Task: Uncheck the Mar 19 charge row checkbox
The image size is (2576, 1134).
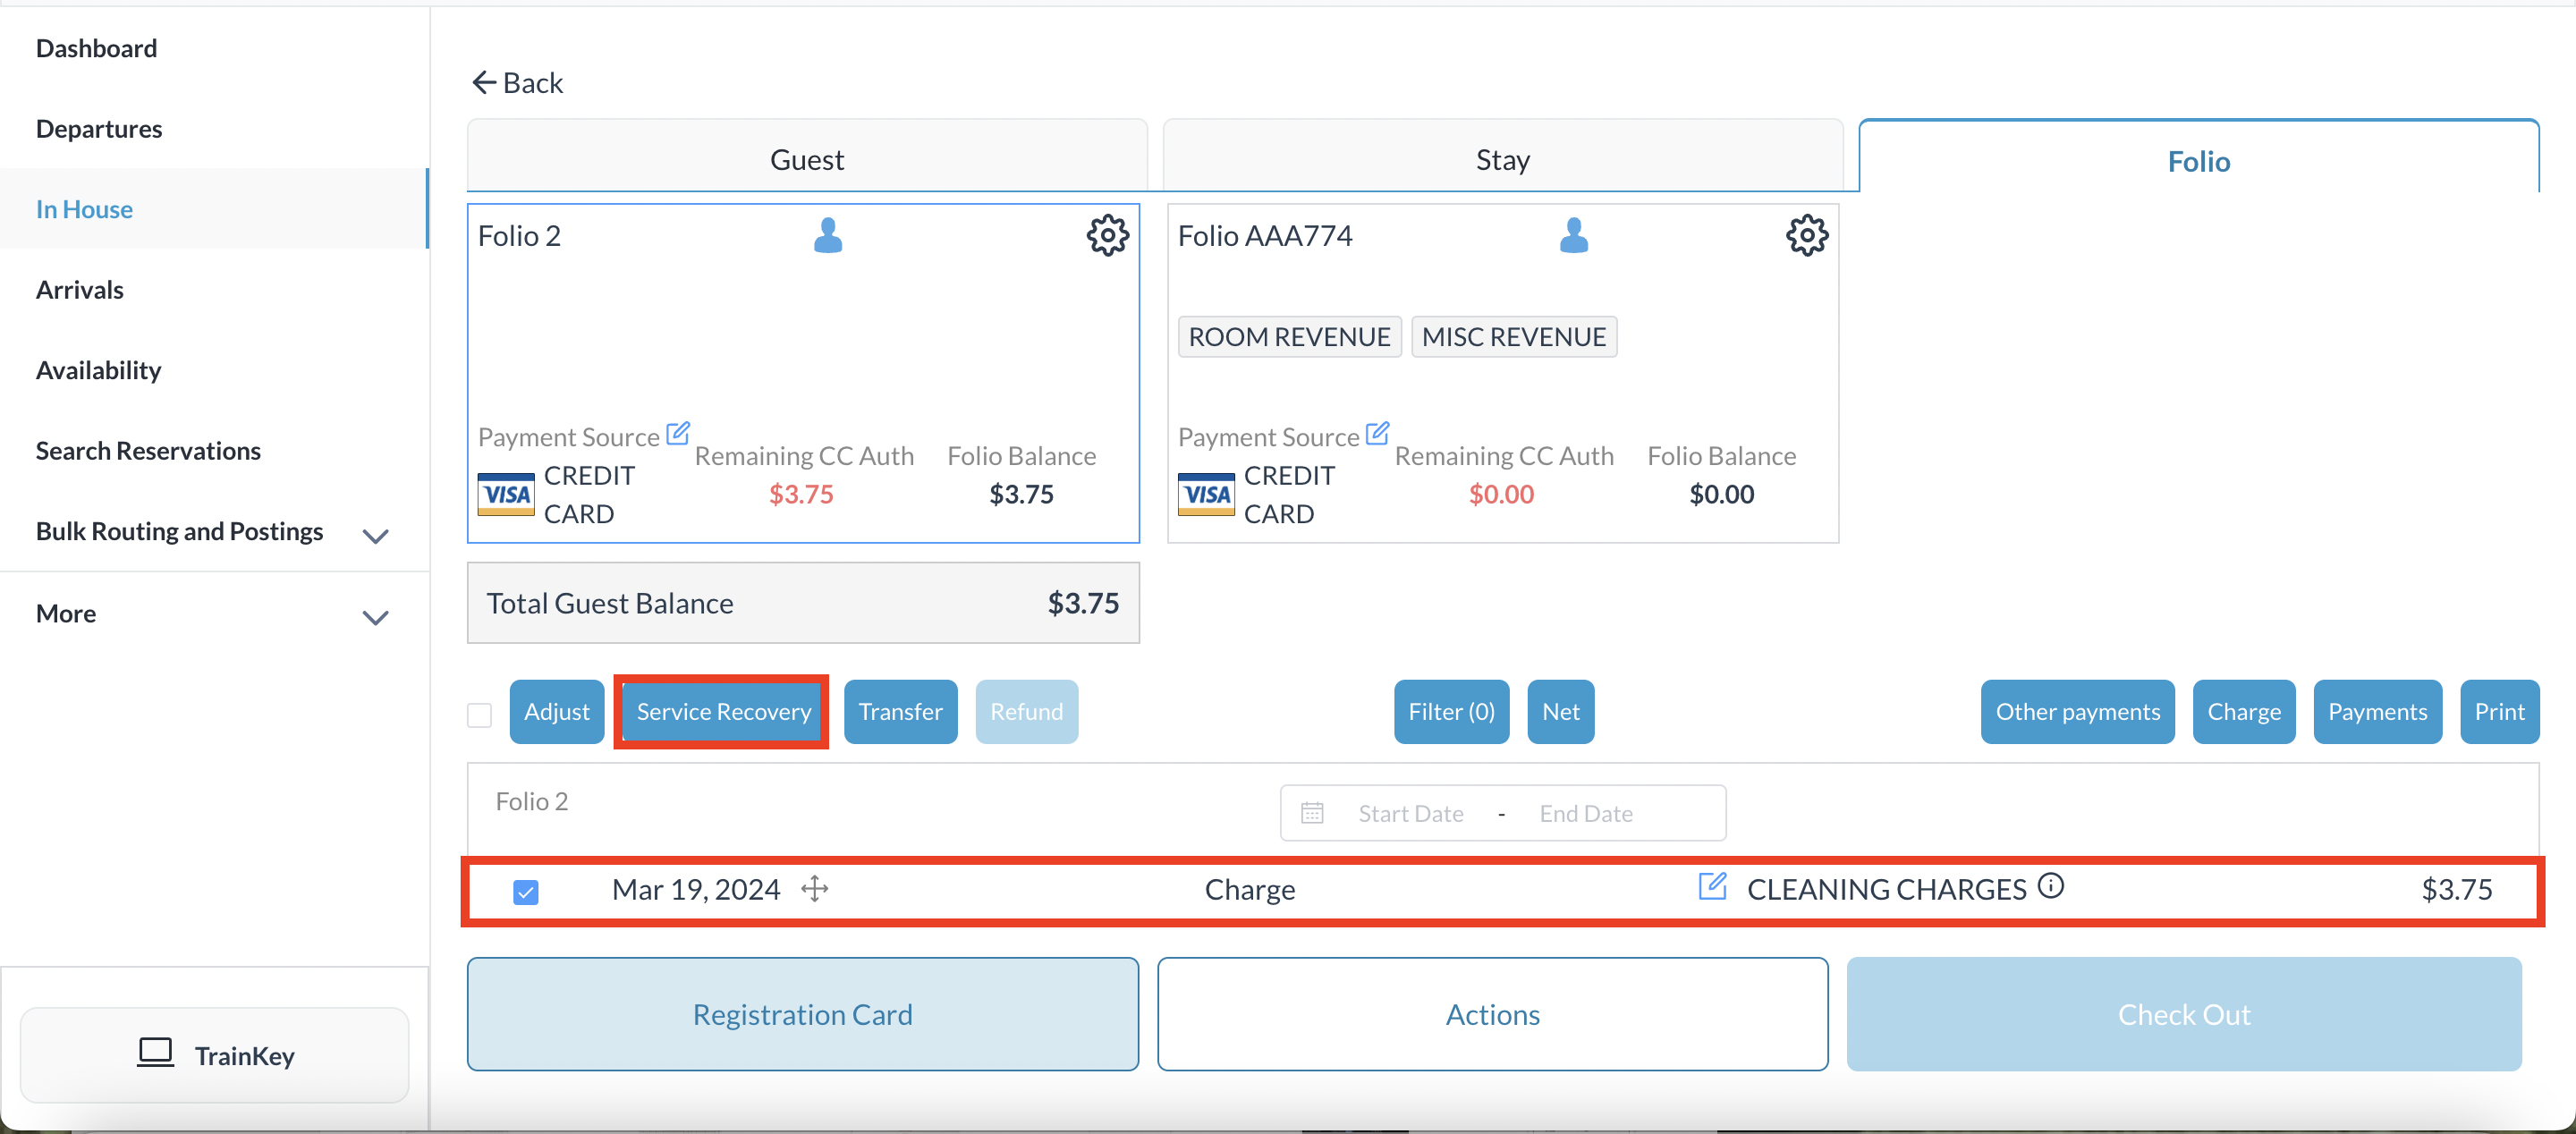Action: pos(526,891)
